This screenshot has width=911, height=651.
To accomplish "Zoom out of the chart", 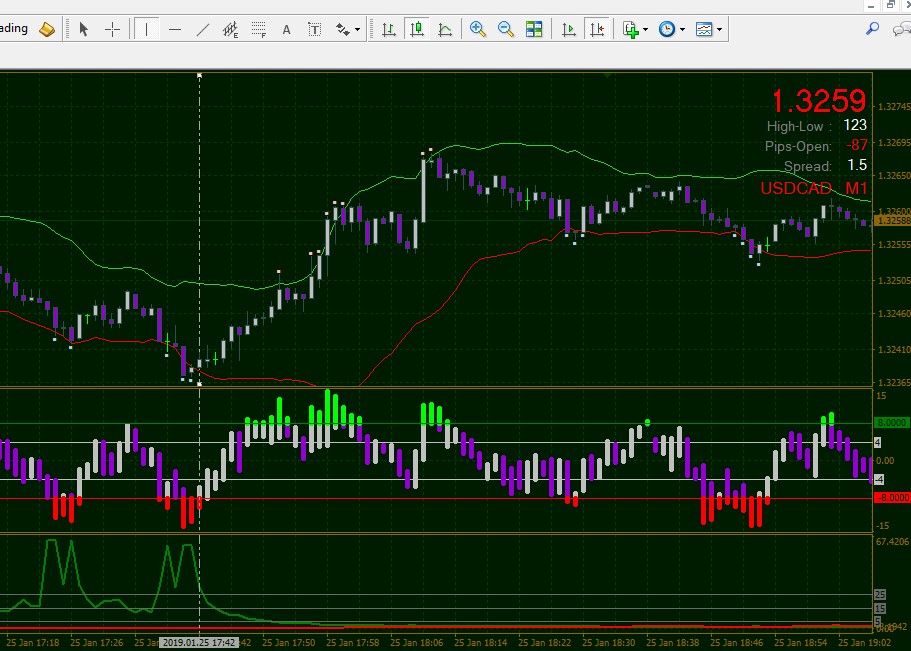I will pos(505,29).
